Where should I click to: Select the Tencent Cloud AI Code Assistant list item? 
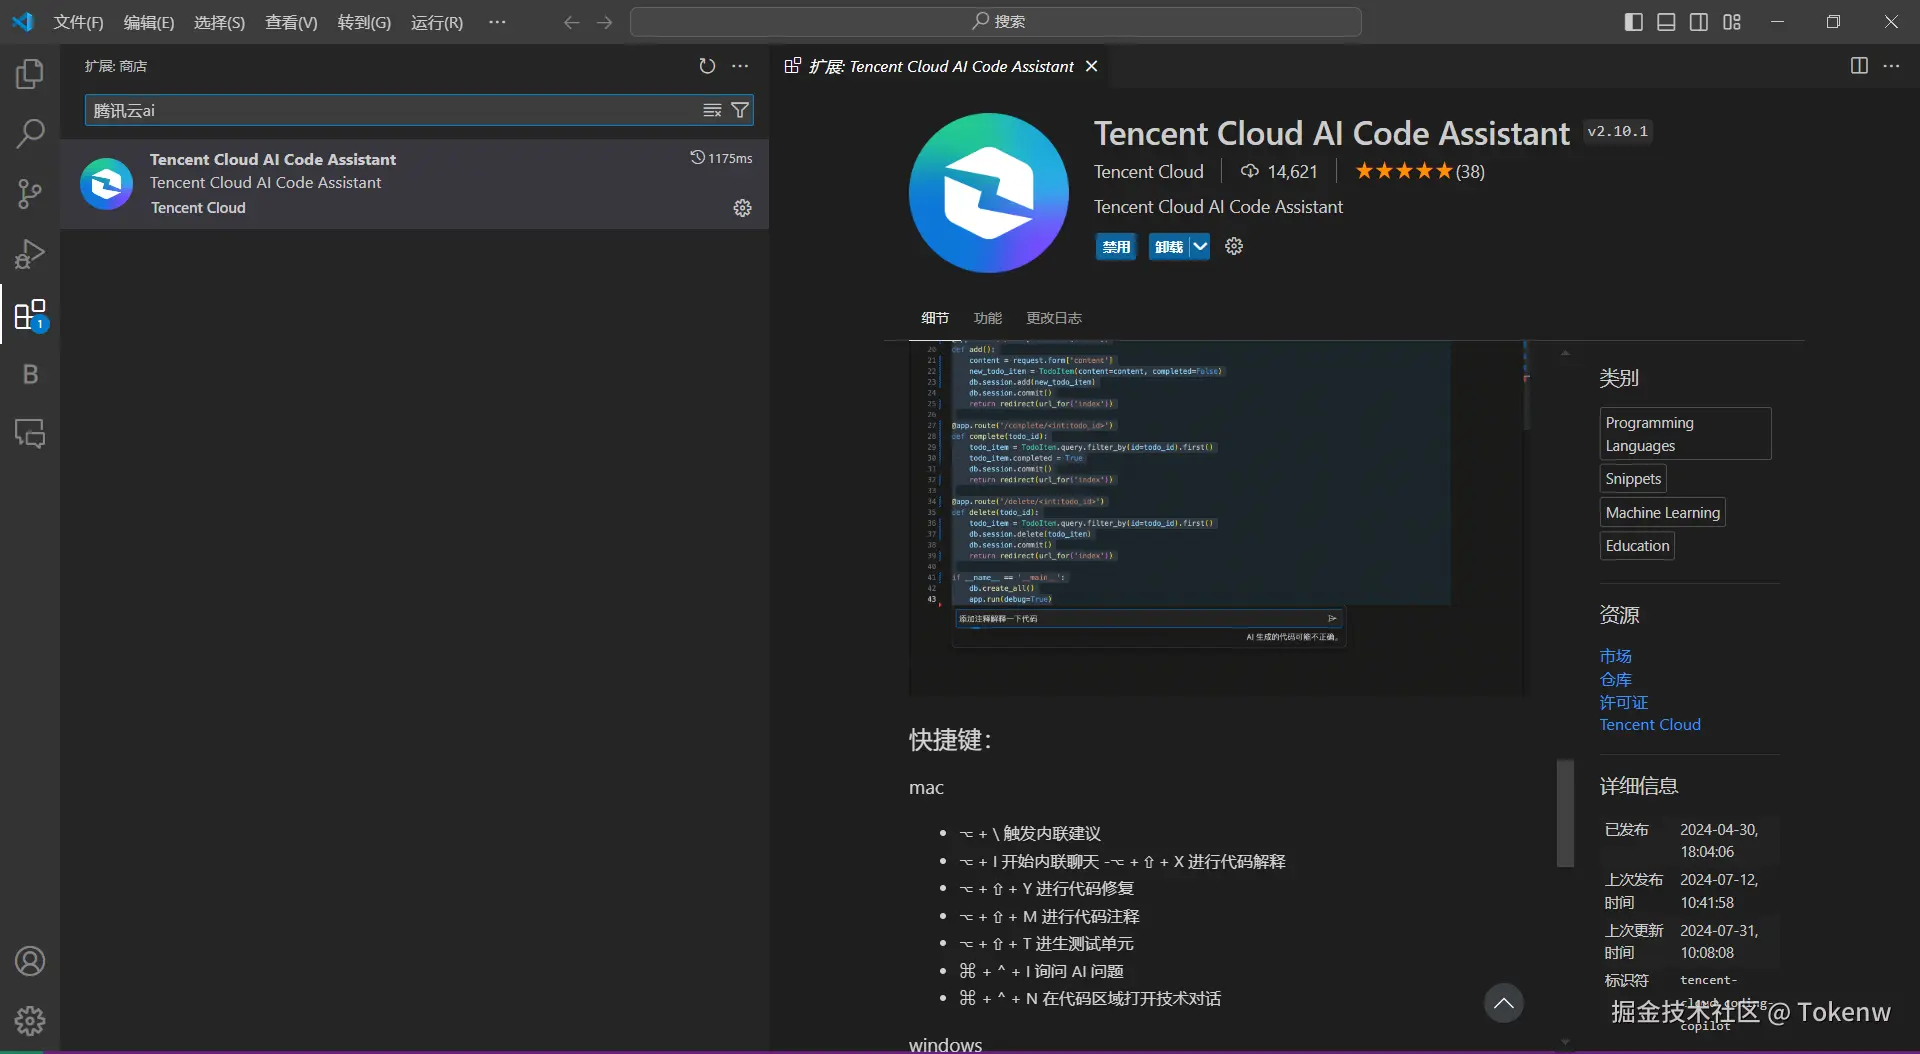click(414, 184)
